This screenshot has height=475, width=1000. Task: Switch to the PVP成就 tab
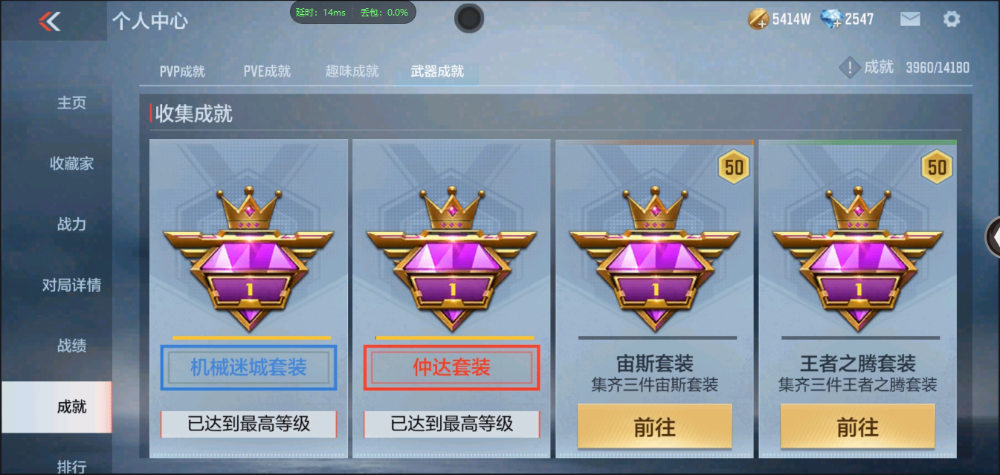click(182, 71)
